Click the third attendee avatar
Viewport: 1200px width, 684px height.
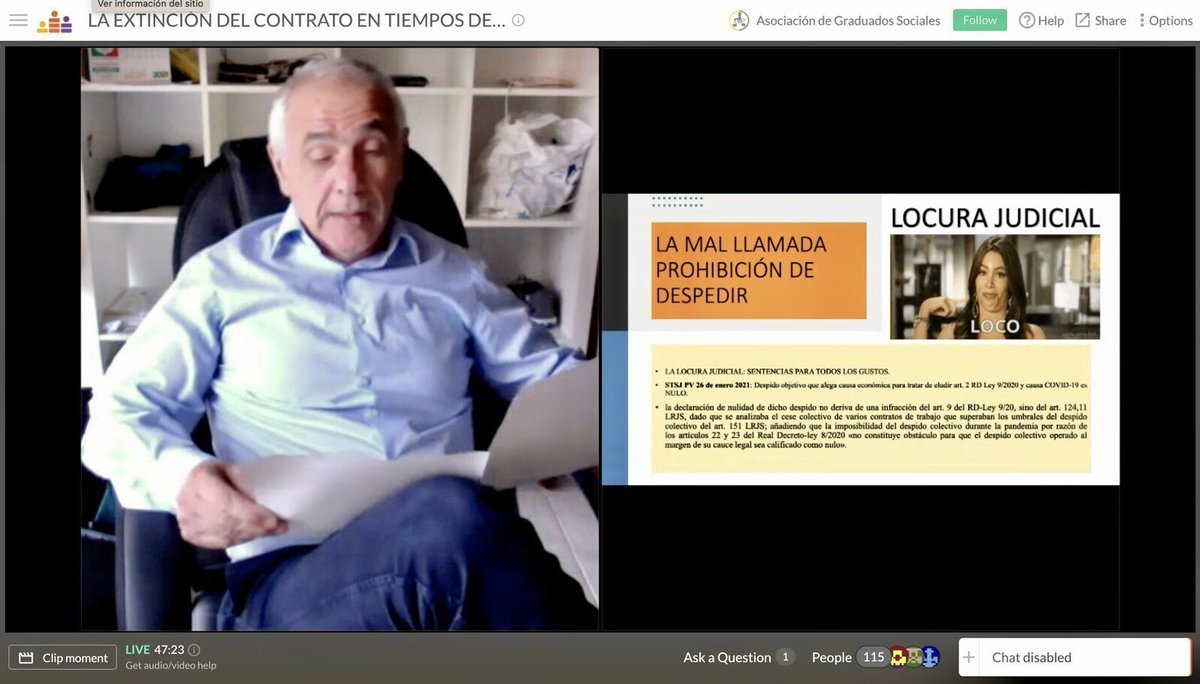click(x=930, y=657)
